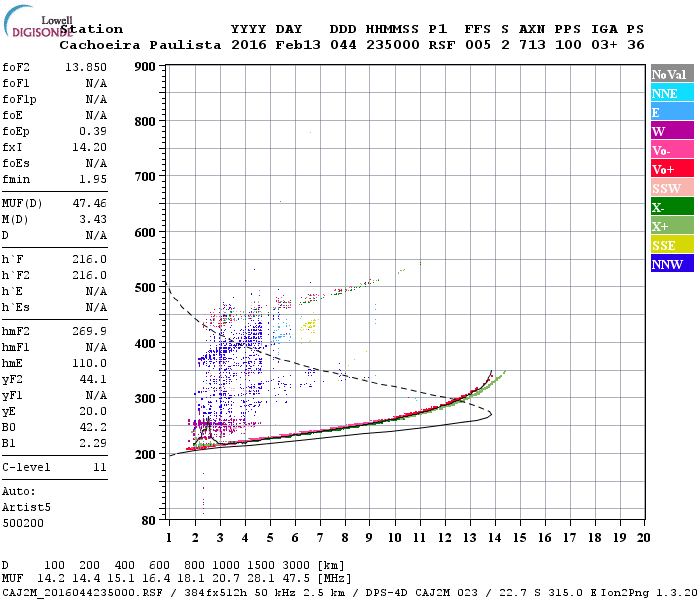Click the RSF program value in header
Screen dimensions: 700x600
442,45
